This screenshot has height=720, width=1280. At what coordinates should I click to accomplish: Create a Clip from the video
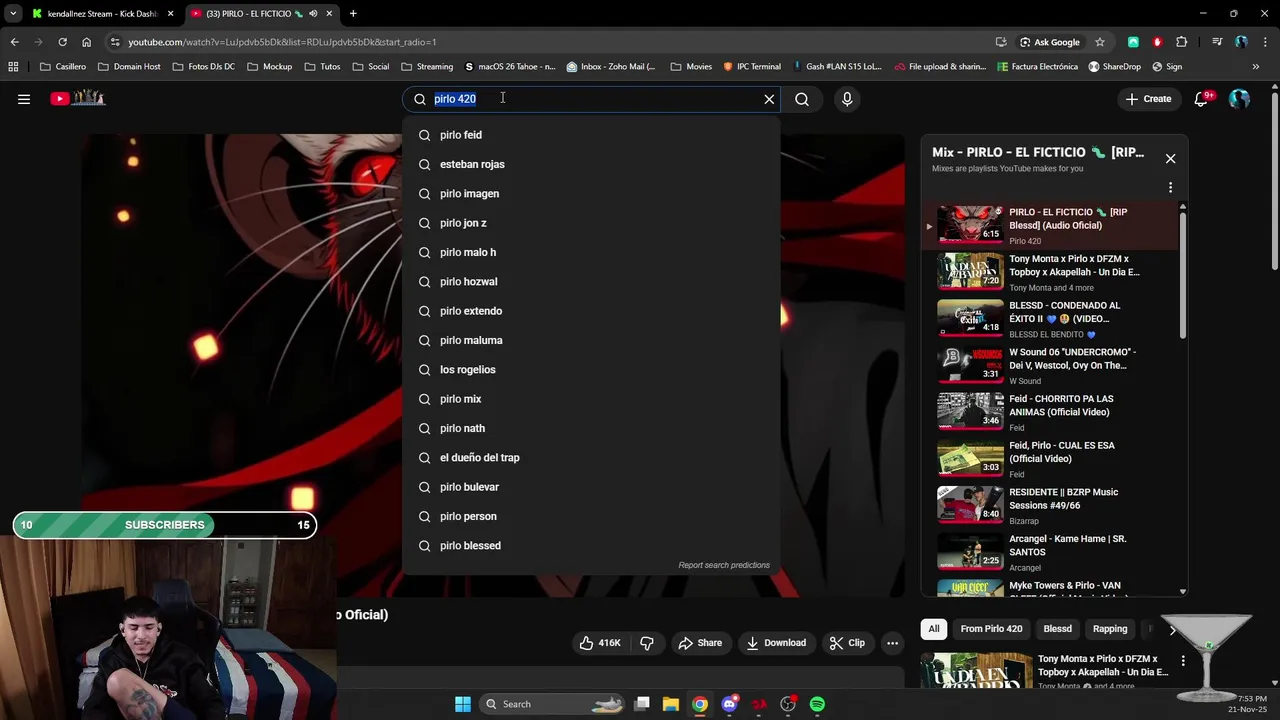click(847, 643)
